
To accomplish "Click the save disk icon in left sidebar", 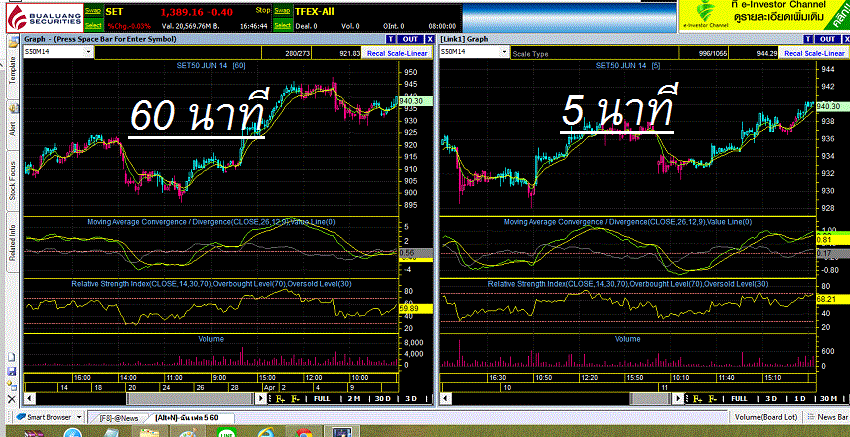I will click(x=12, y=372).
